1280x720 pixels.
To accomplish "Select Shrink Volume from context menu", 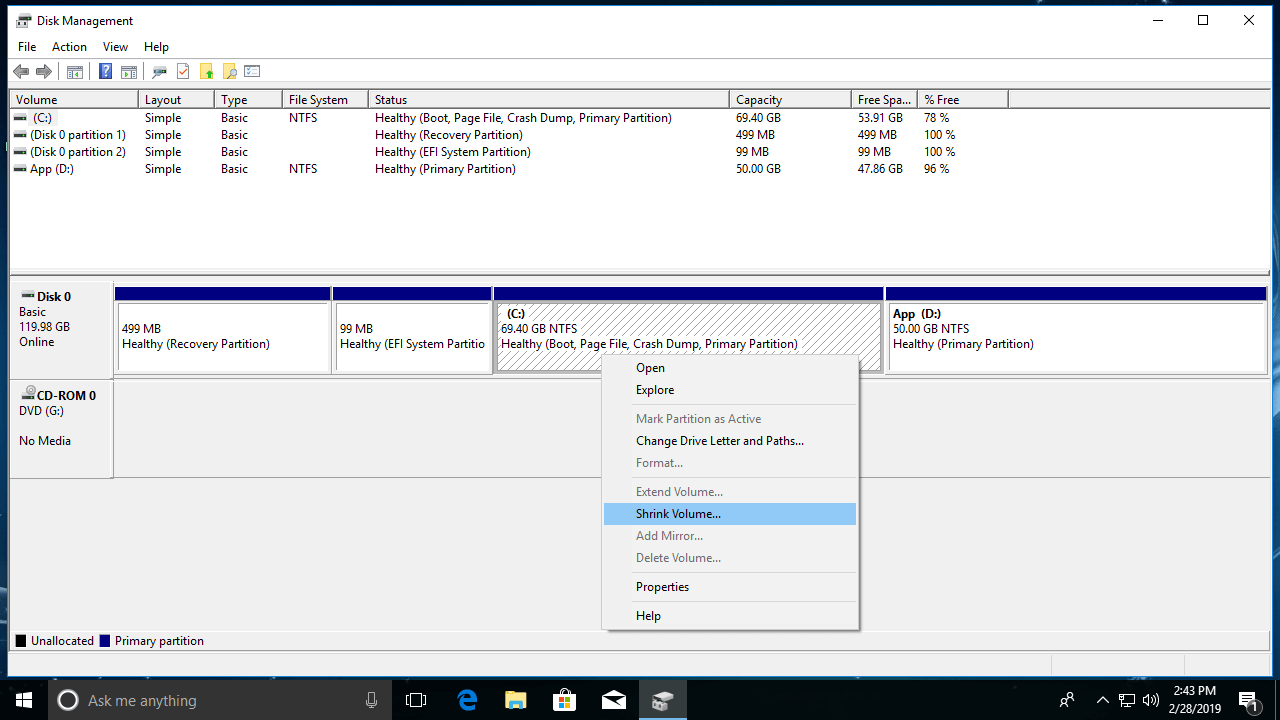I will point(678,513).
